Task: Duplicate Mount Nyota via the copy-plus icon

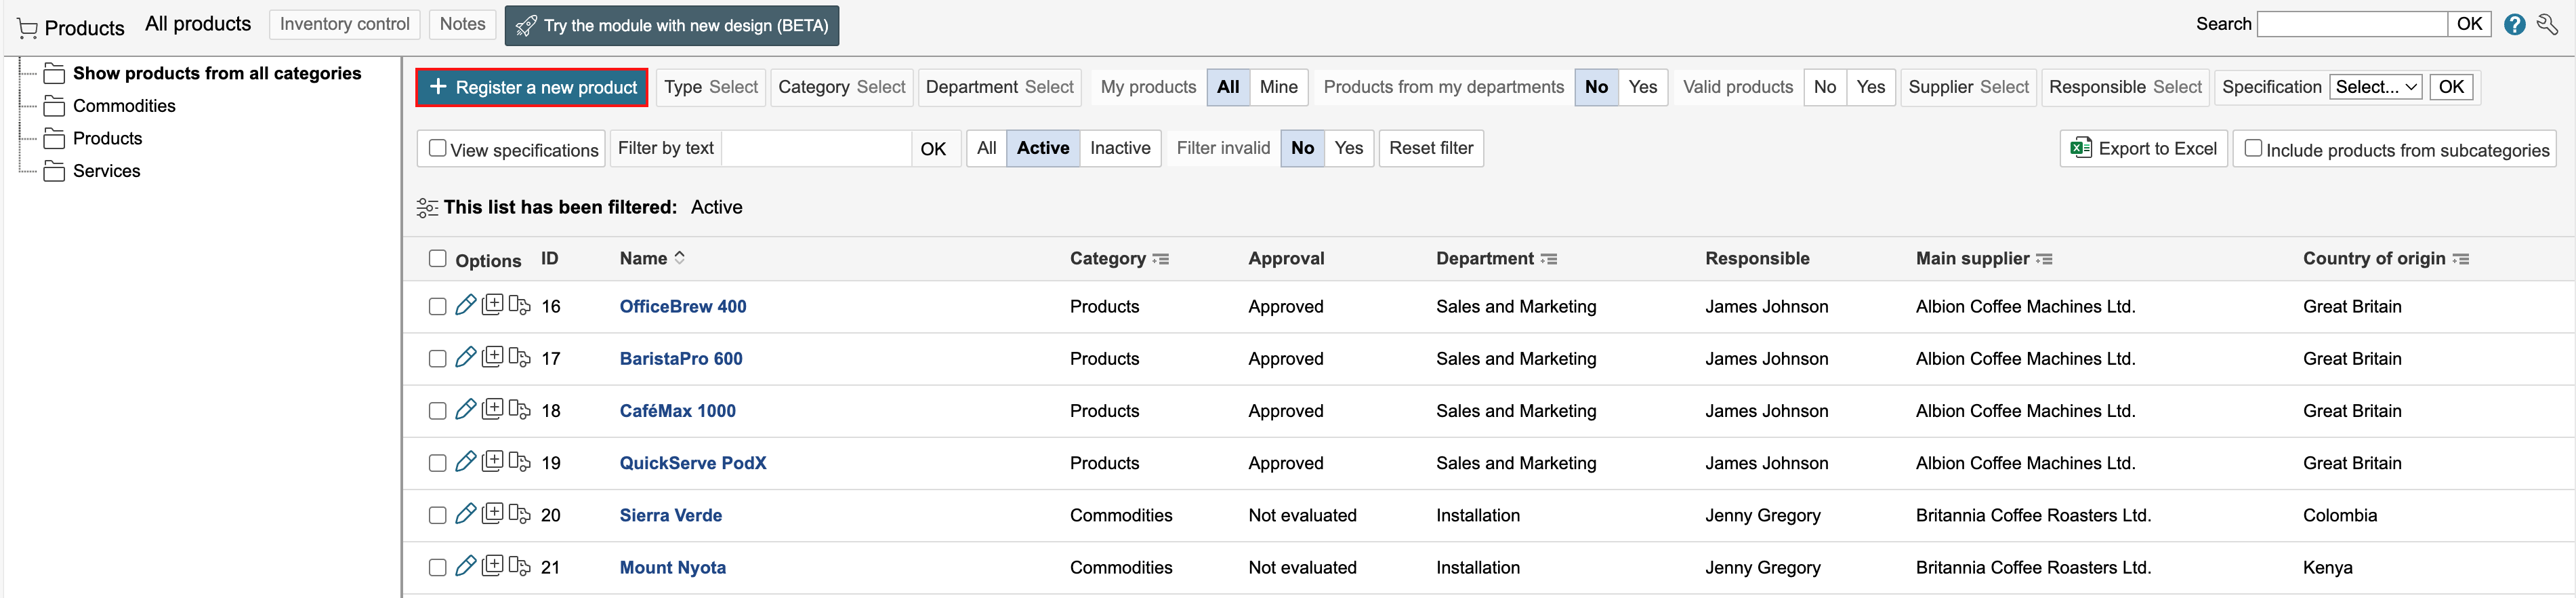Action: (492, 564)
